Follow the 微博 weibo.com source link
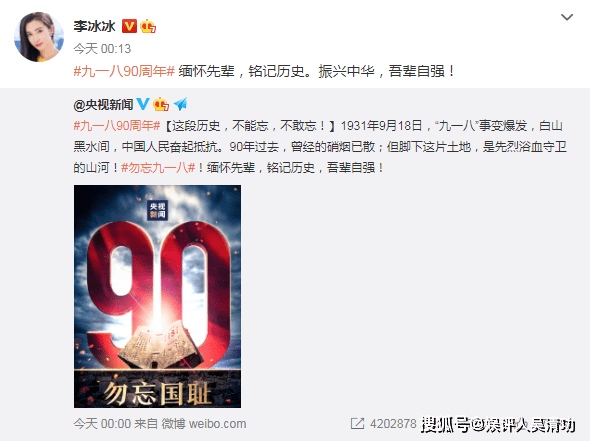Viewport: 590px width, 442px height. tap(204, 424)
